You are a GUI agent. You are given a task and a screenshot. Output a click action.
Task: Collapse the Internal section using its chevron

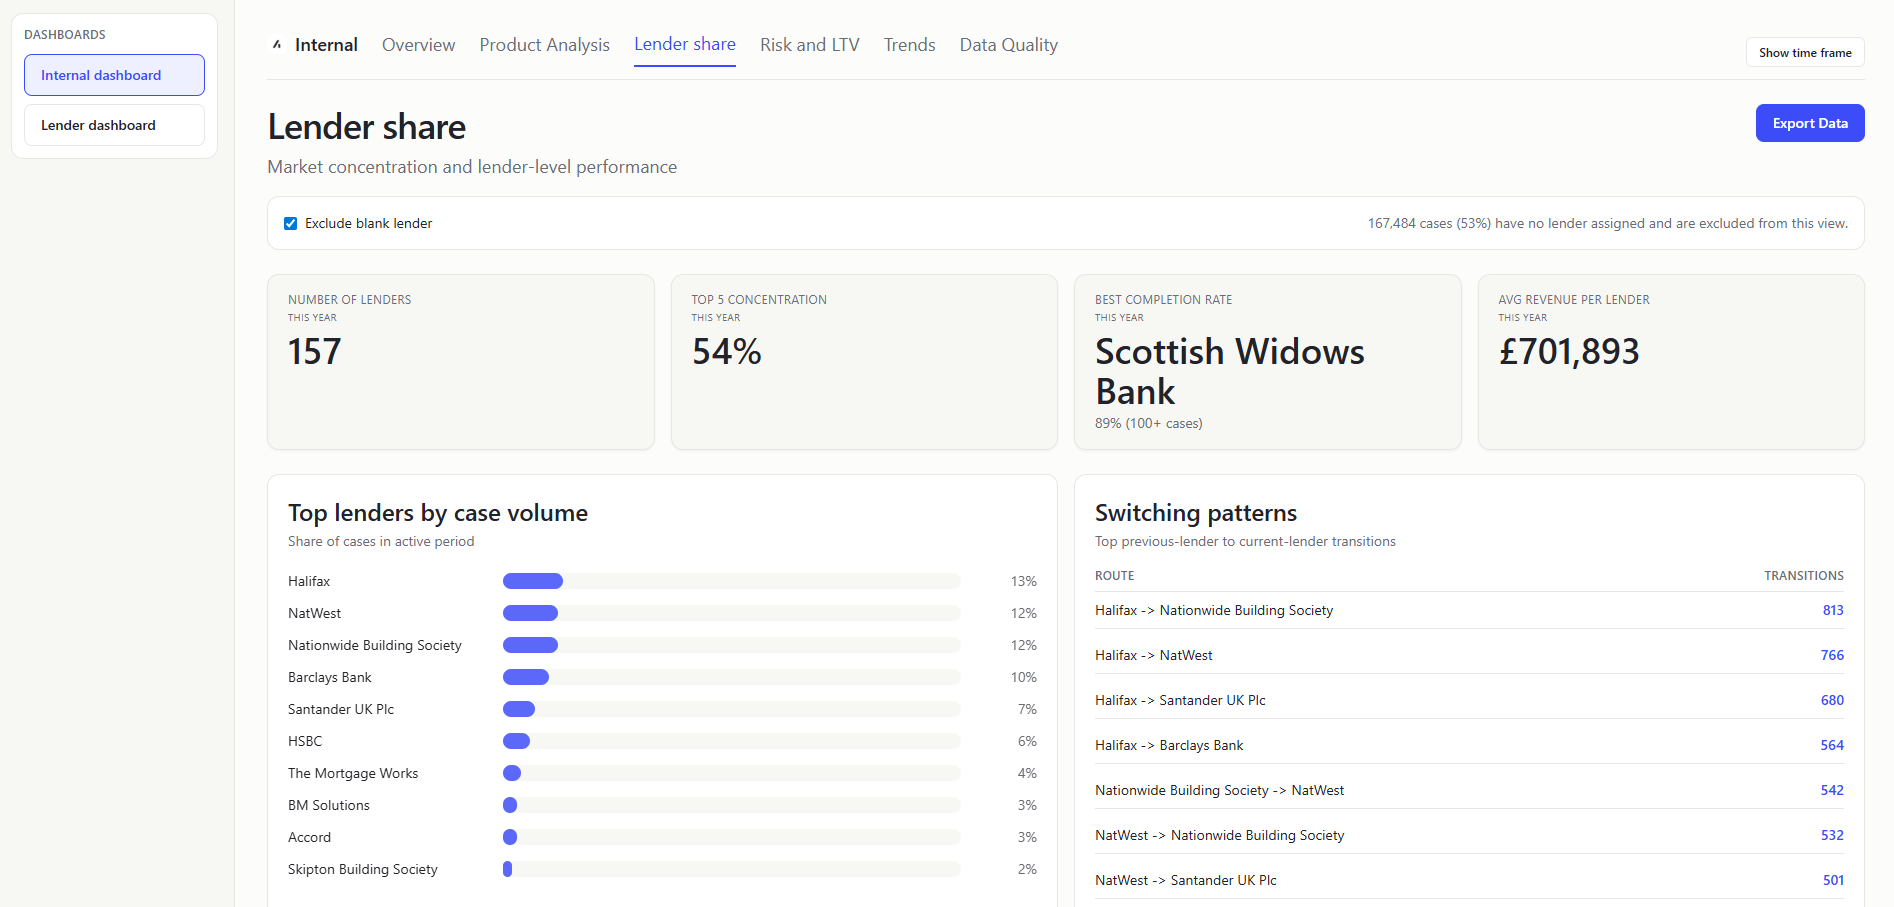(276, 44)
